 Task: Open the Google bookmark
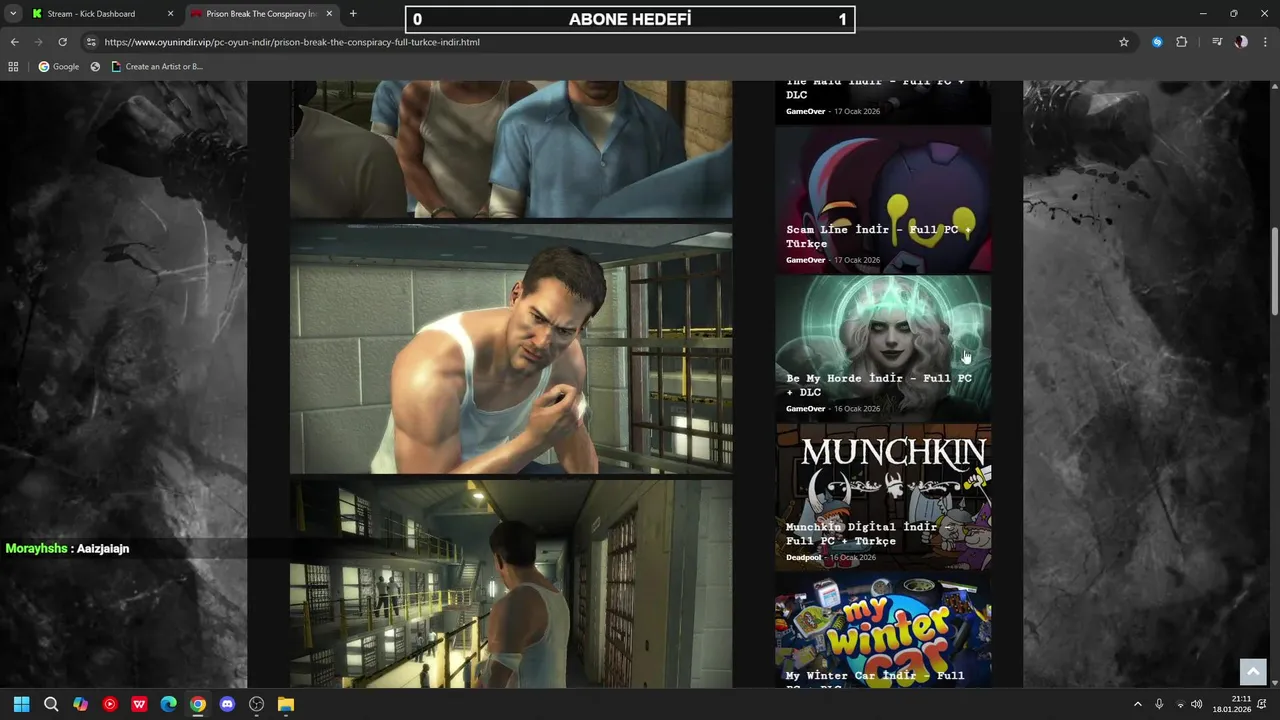[58, 67]
